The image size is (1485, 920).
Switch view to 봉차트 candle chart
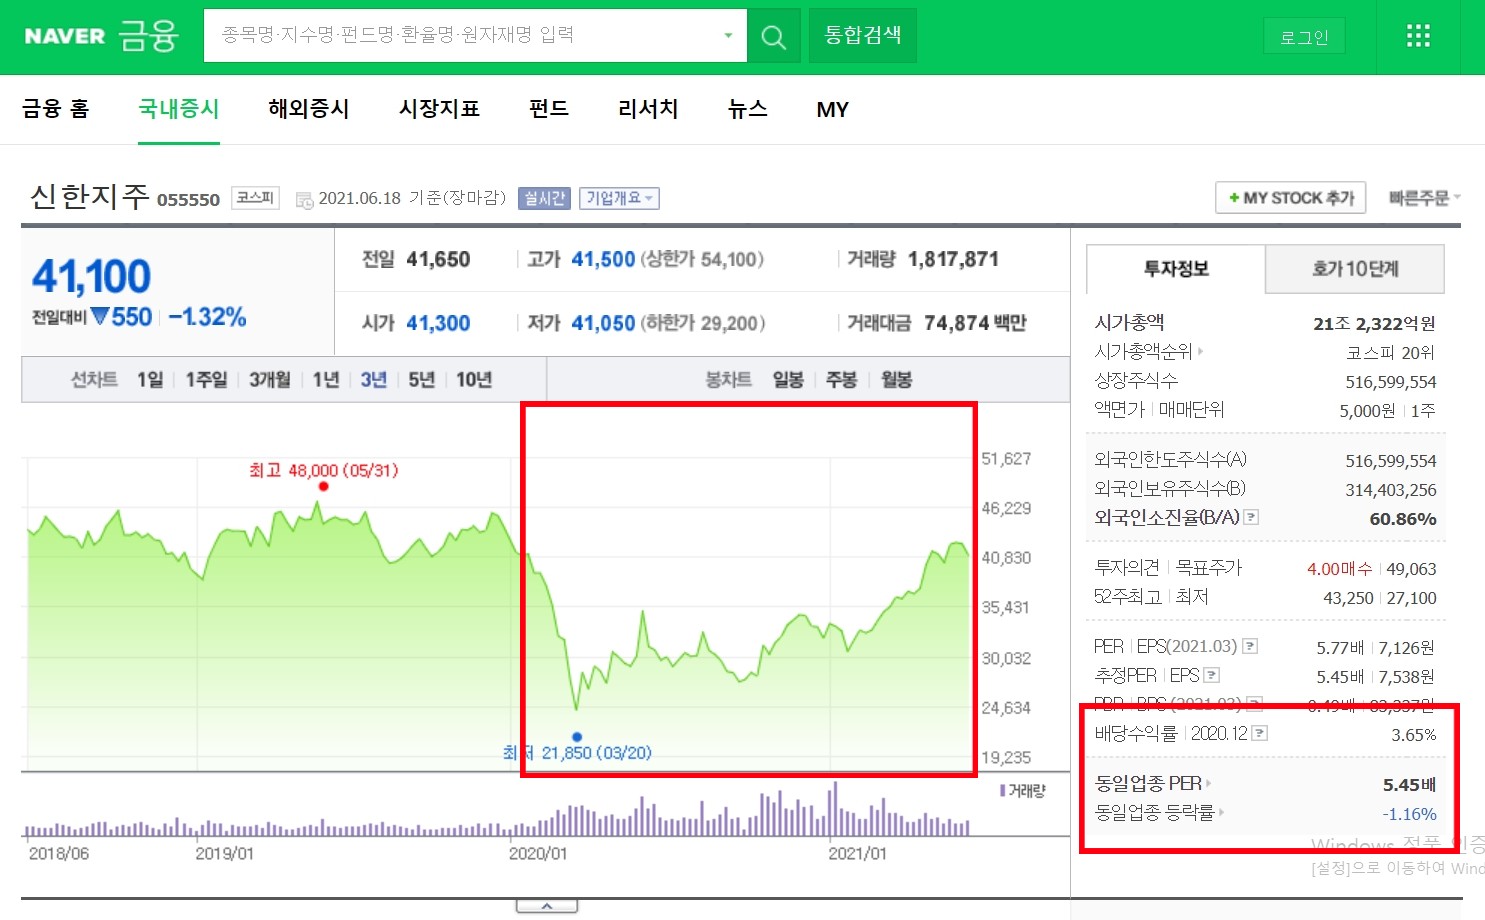(727, 379)
